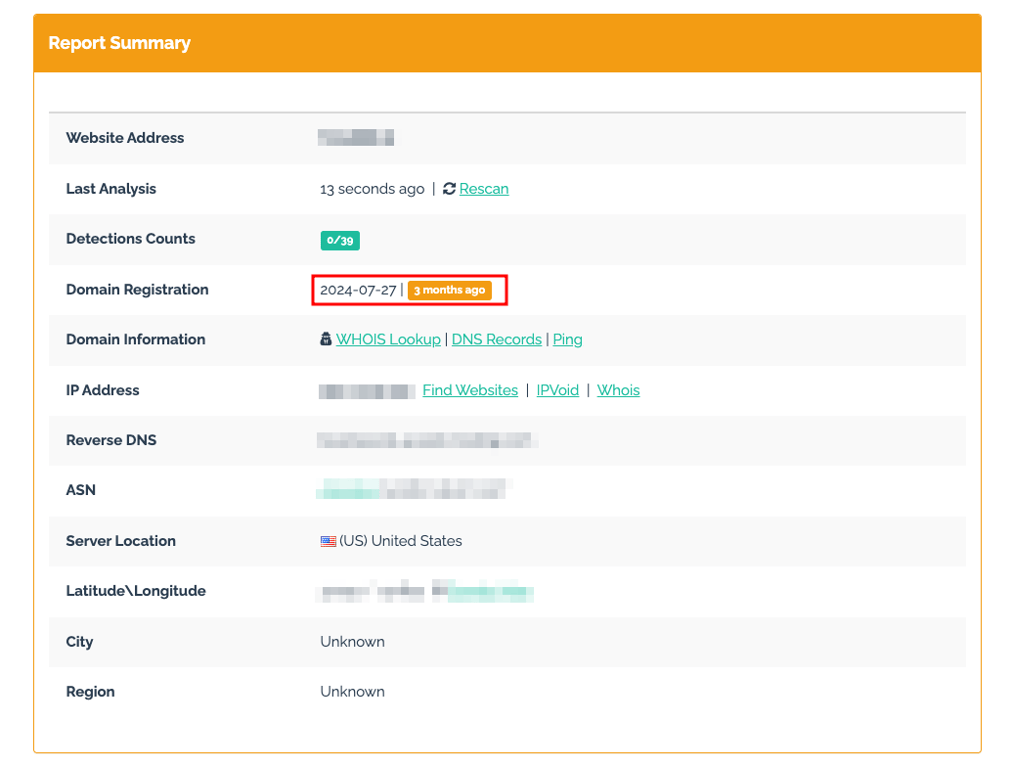Viewport: 1012px width, 768px height.
Task: Select the Reverse DNS value text
Action: click(x=427, y=440)
